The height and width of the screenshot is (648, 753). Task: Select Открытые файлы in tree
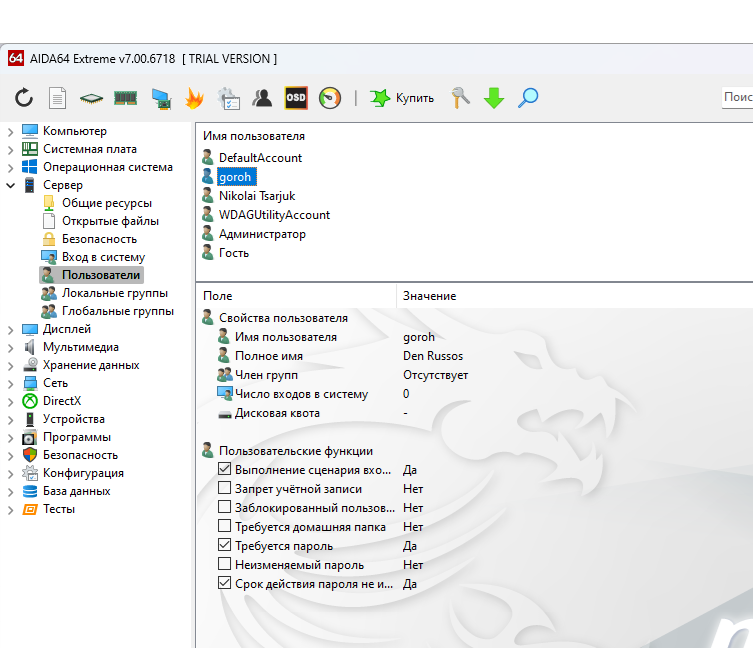click(x=110, y=221)
